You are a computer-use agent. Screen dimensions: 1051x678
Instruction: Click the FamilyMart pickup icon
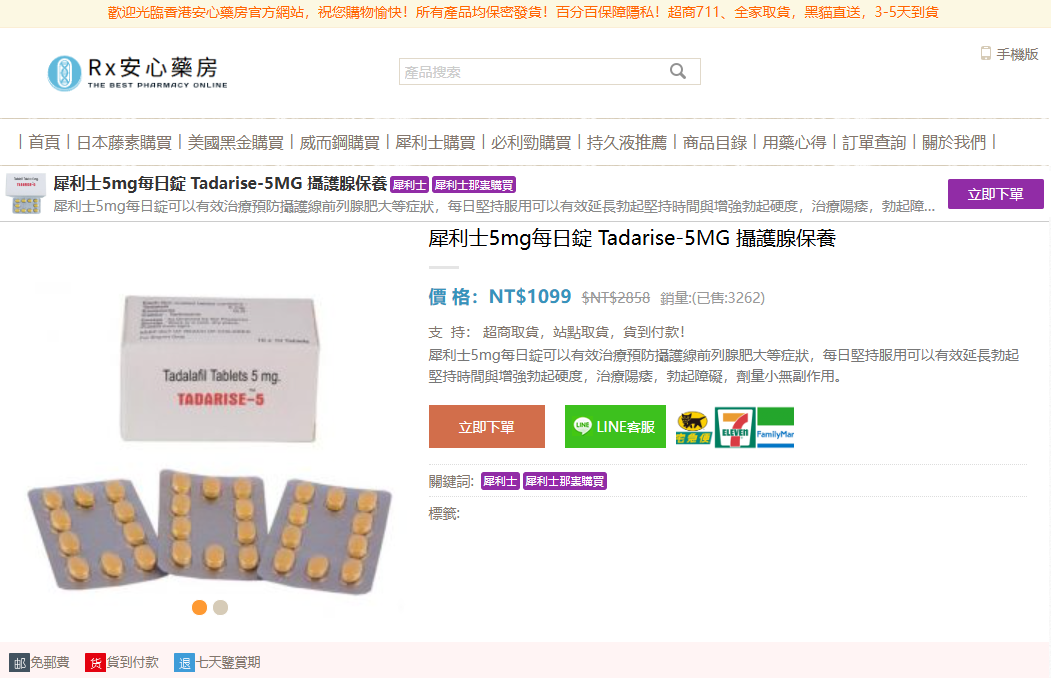point(776,427)
